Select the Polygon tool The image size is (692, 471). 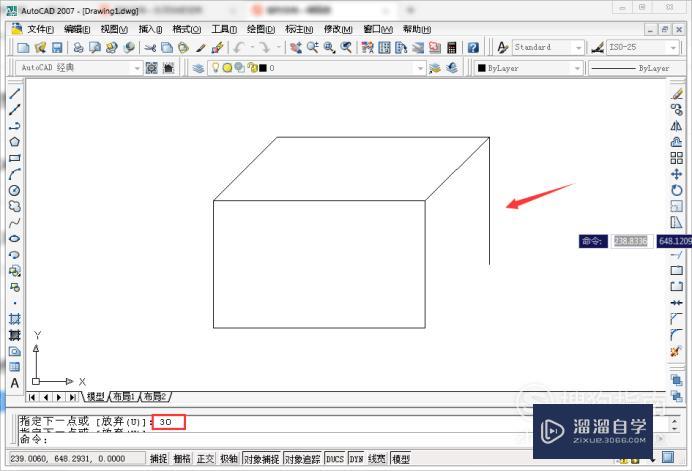15,142
